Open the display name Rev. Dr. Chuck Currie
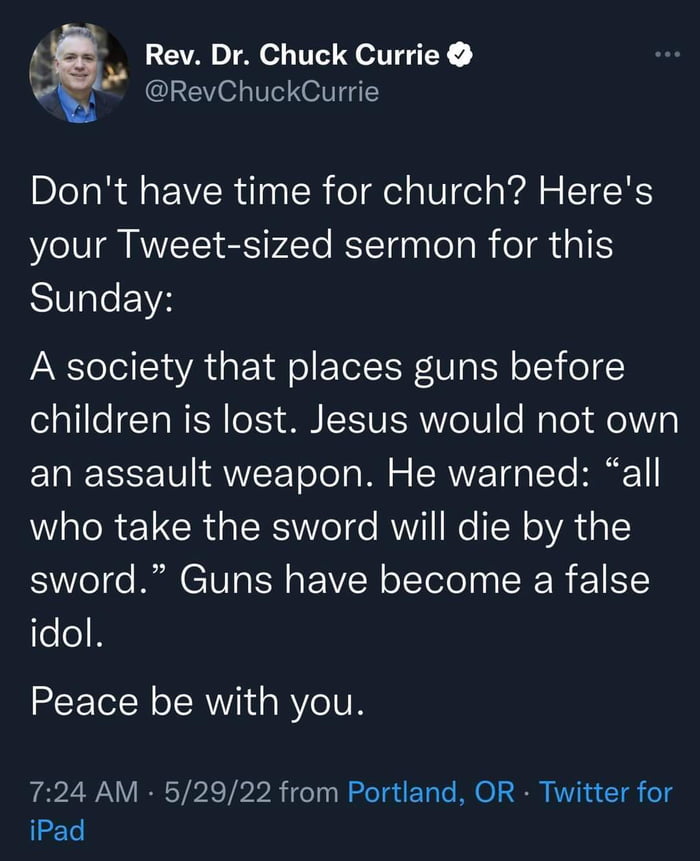Screen dimensions: 700x861 tap(292, 55)
